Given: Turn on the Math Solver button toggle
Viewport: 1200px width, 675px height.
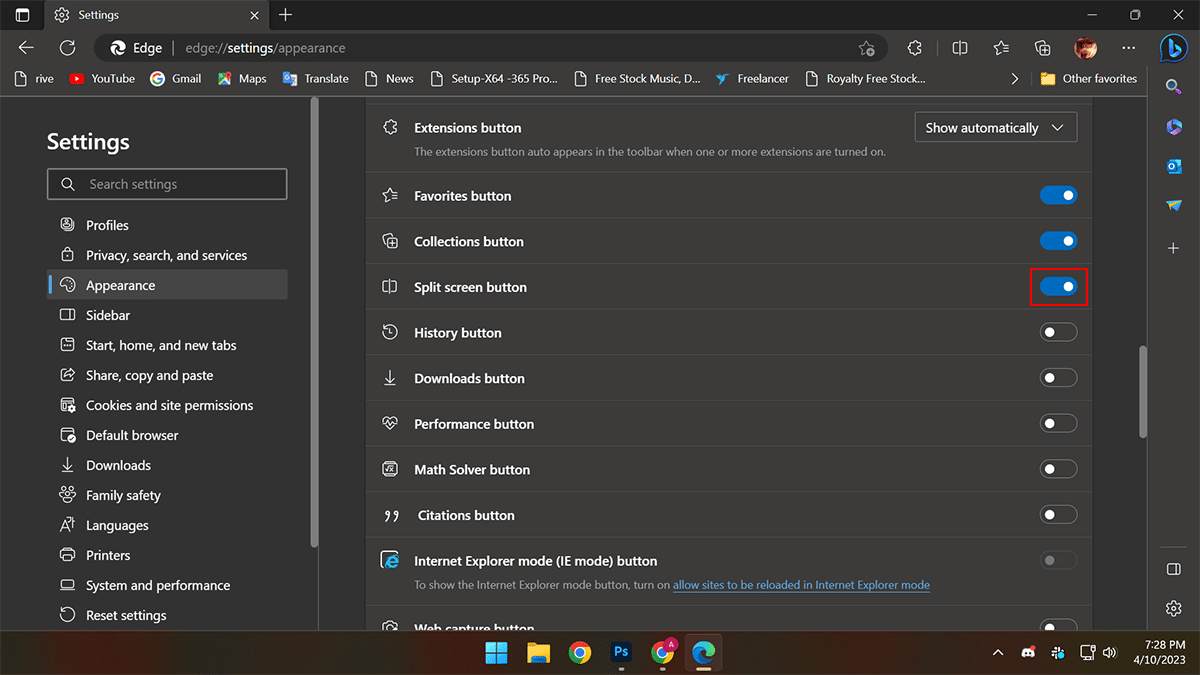Looking at the screenshot, I should [1058, 469].
